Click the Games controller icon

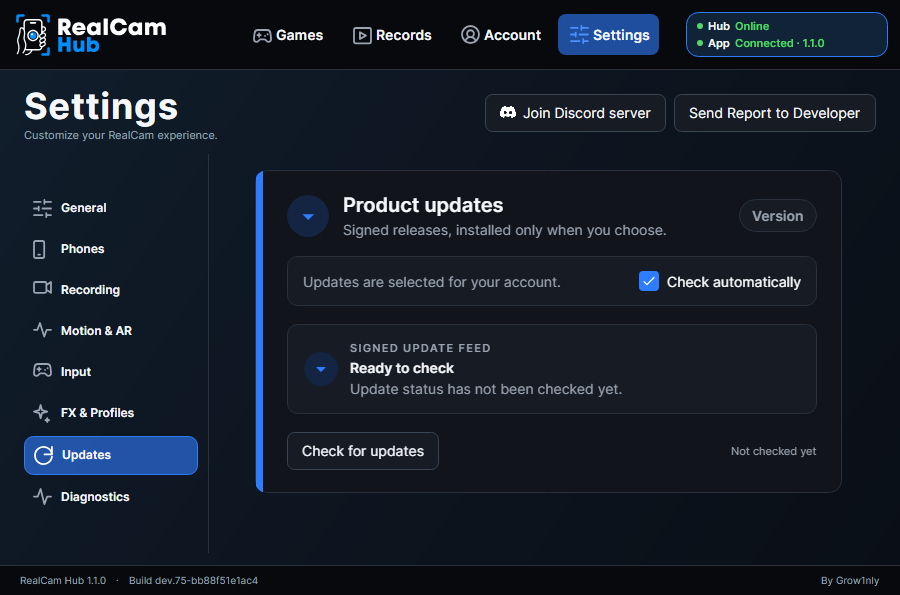pos(262,36)
